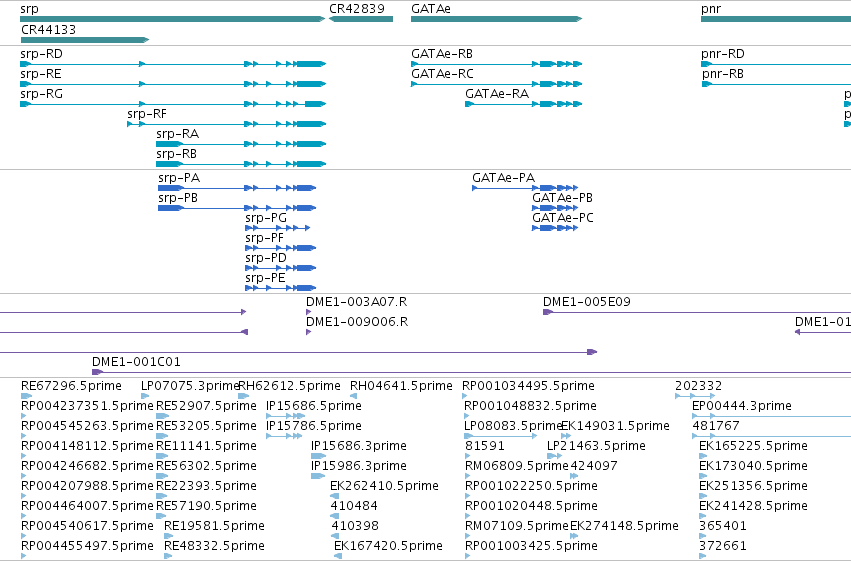
Task: Click the DME1-001C01 clone feature
Action: [472, 372]
